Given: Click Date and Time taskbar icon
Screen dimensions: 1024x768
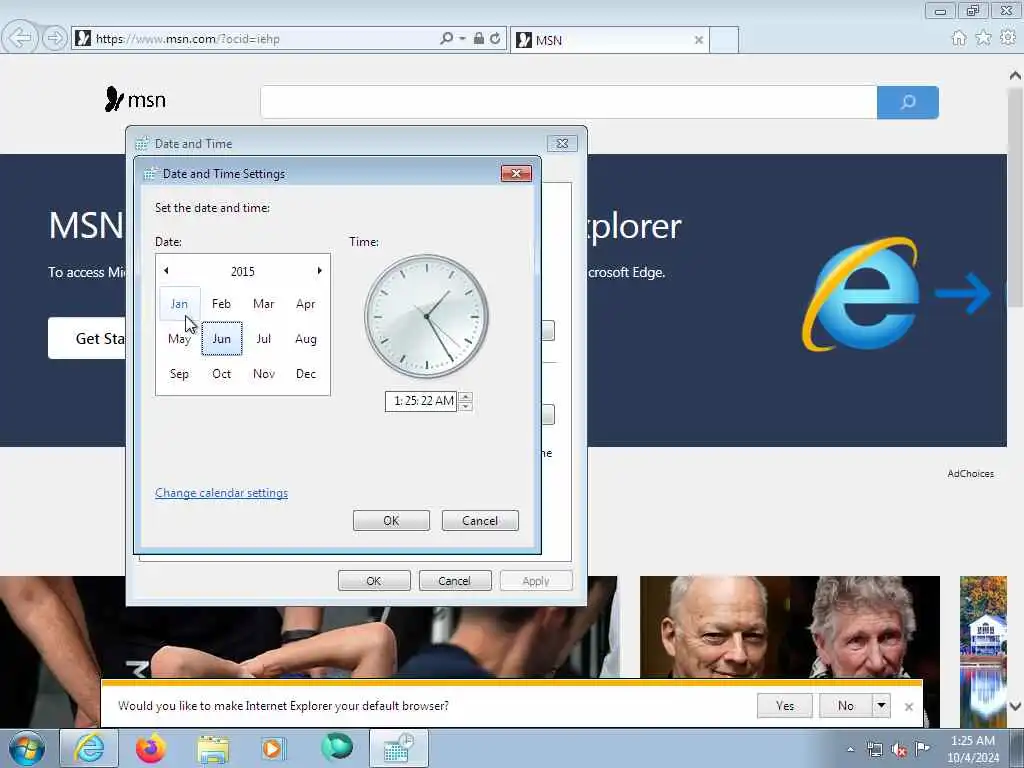Looking at the screenshot, I should point(399,748).
